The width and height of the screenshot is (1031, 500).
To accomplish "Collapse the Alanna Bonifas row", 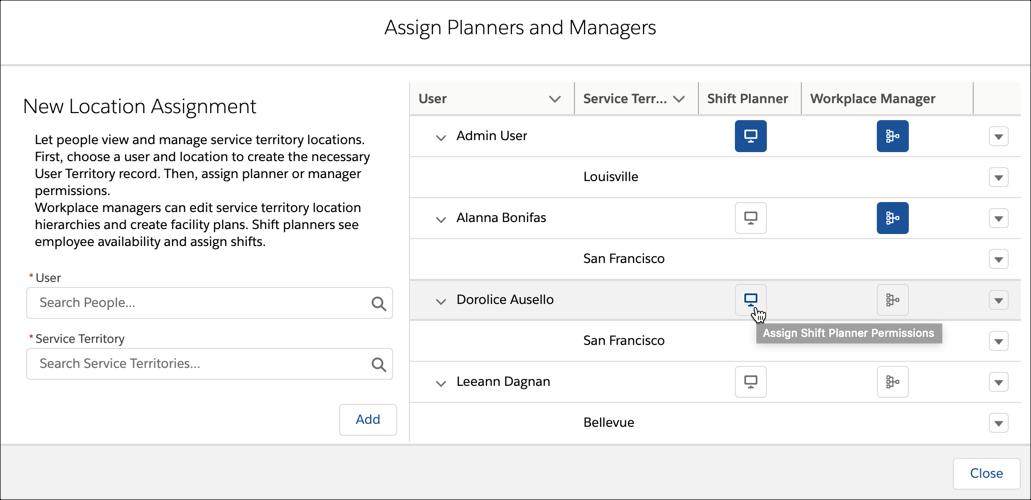I will pos(441,218).
